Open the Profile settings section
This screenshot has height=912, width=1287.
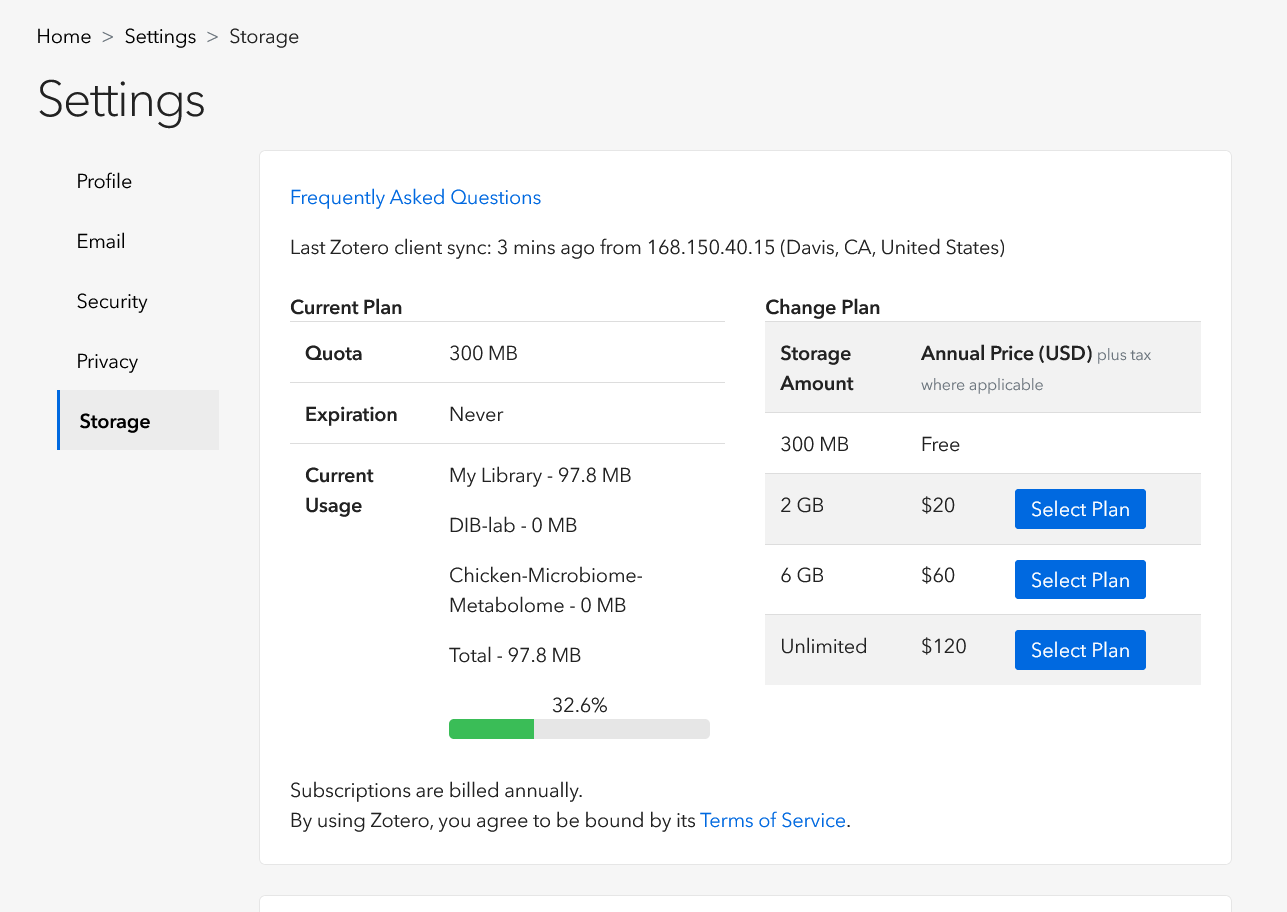tap(104, 181)
